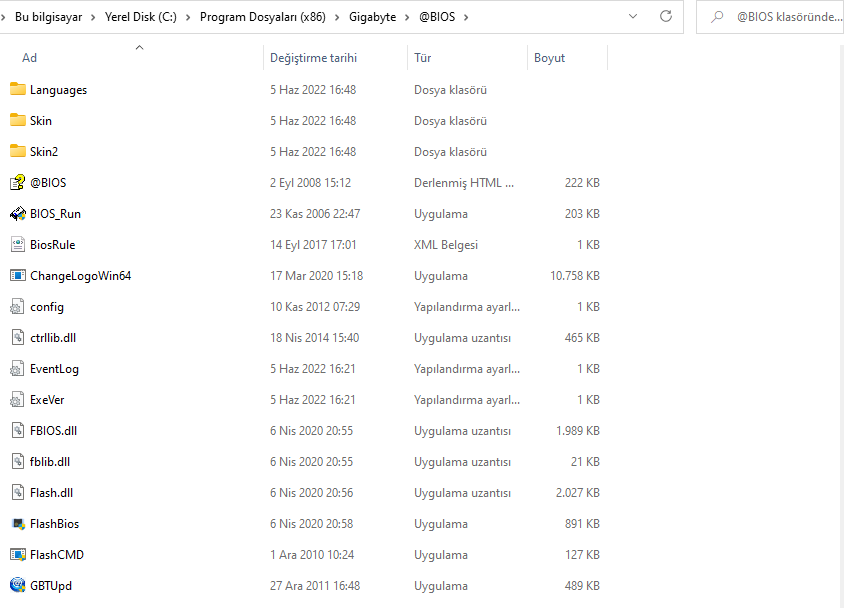Viewport: 844px width, 608px height.
Task: Click date 14 Eyl 2017 17:01
Action: coord(313,244)
